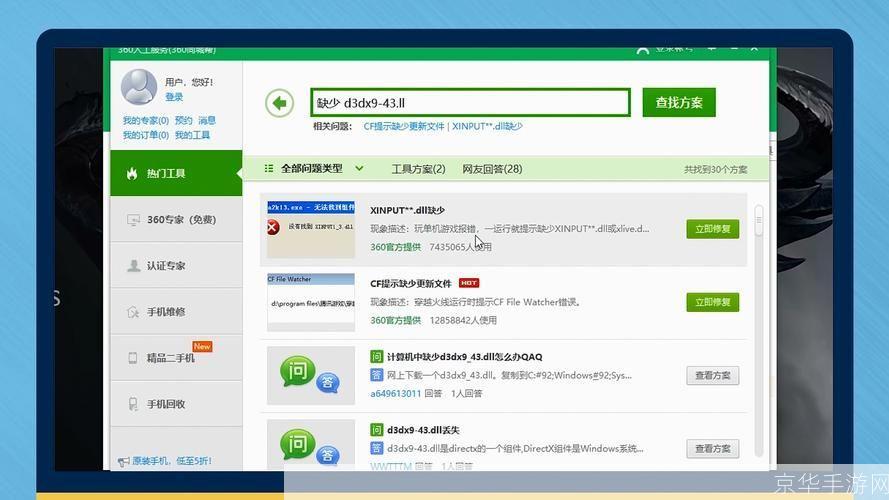
Task: Click the 问 icon of d3dx9-43.dll丢失
Action: (376, 430)
